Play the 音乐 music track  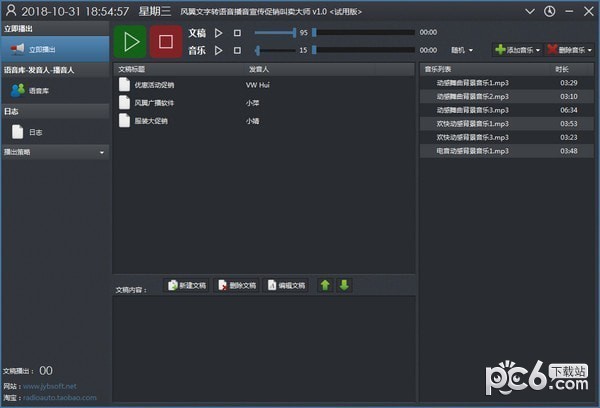tap(219, 49)
